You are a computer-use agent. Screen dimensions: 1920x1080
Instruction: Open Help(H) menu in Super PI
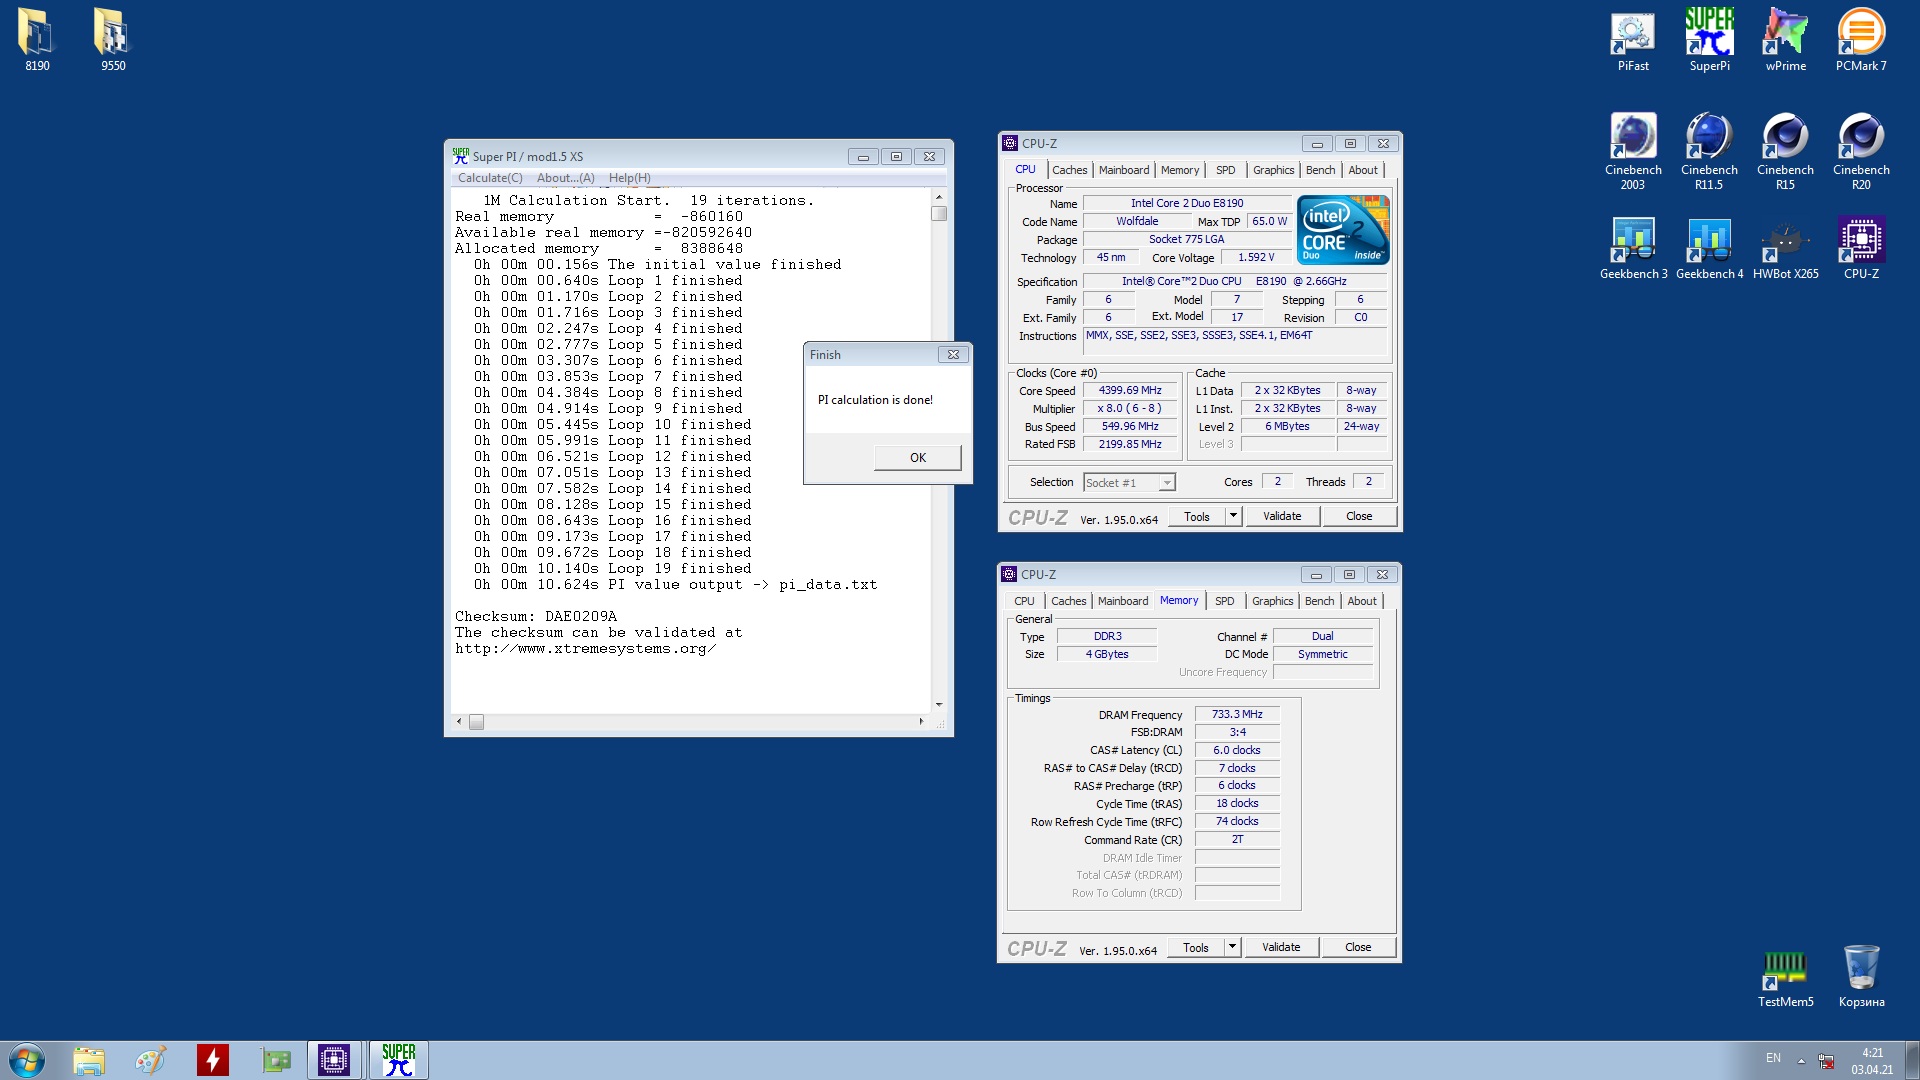tap(630, 178)
